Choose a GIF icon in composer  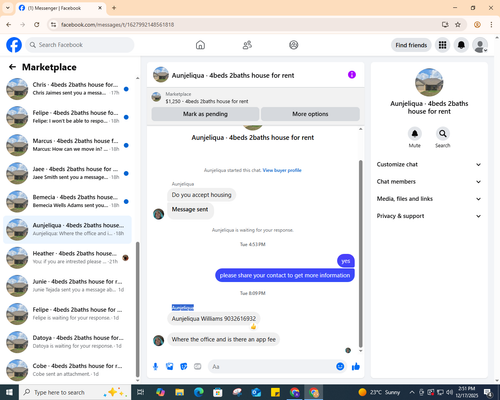[198, 367]
